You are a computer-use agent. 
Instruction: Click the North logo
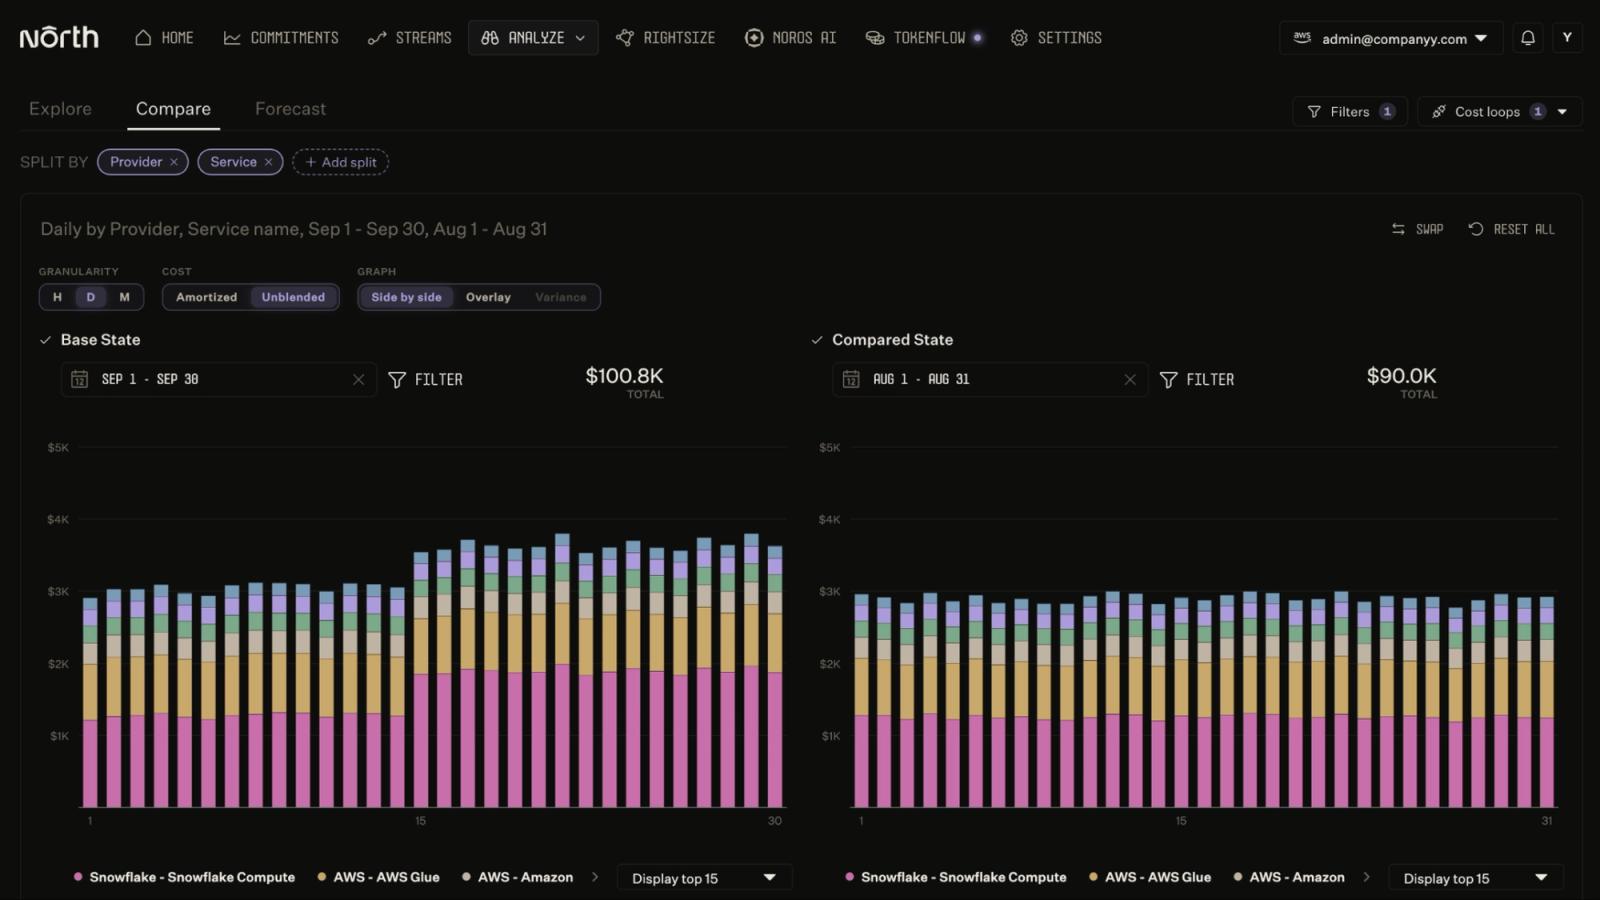click(59, 38)
